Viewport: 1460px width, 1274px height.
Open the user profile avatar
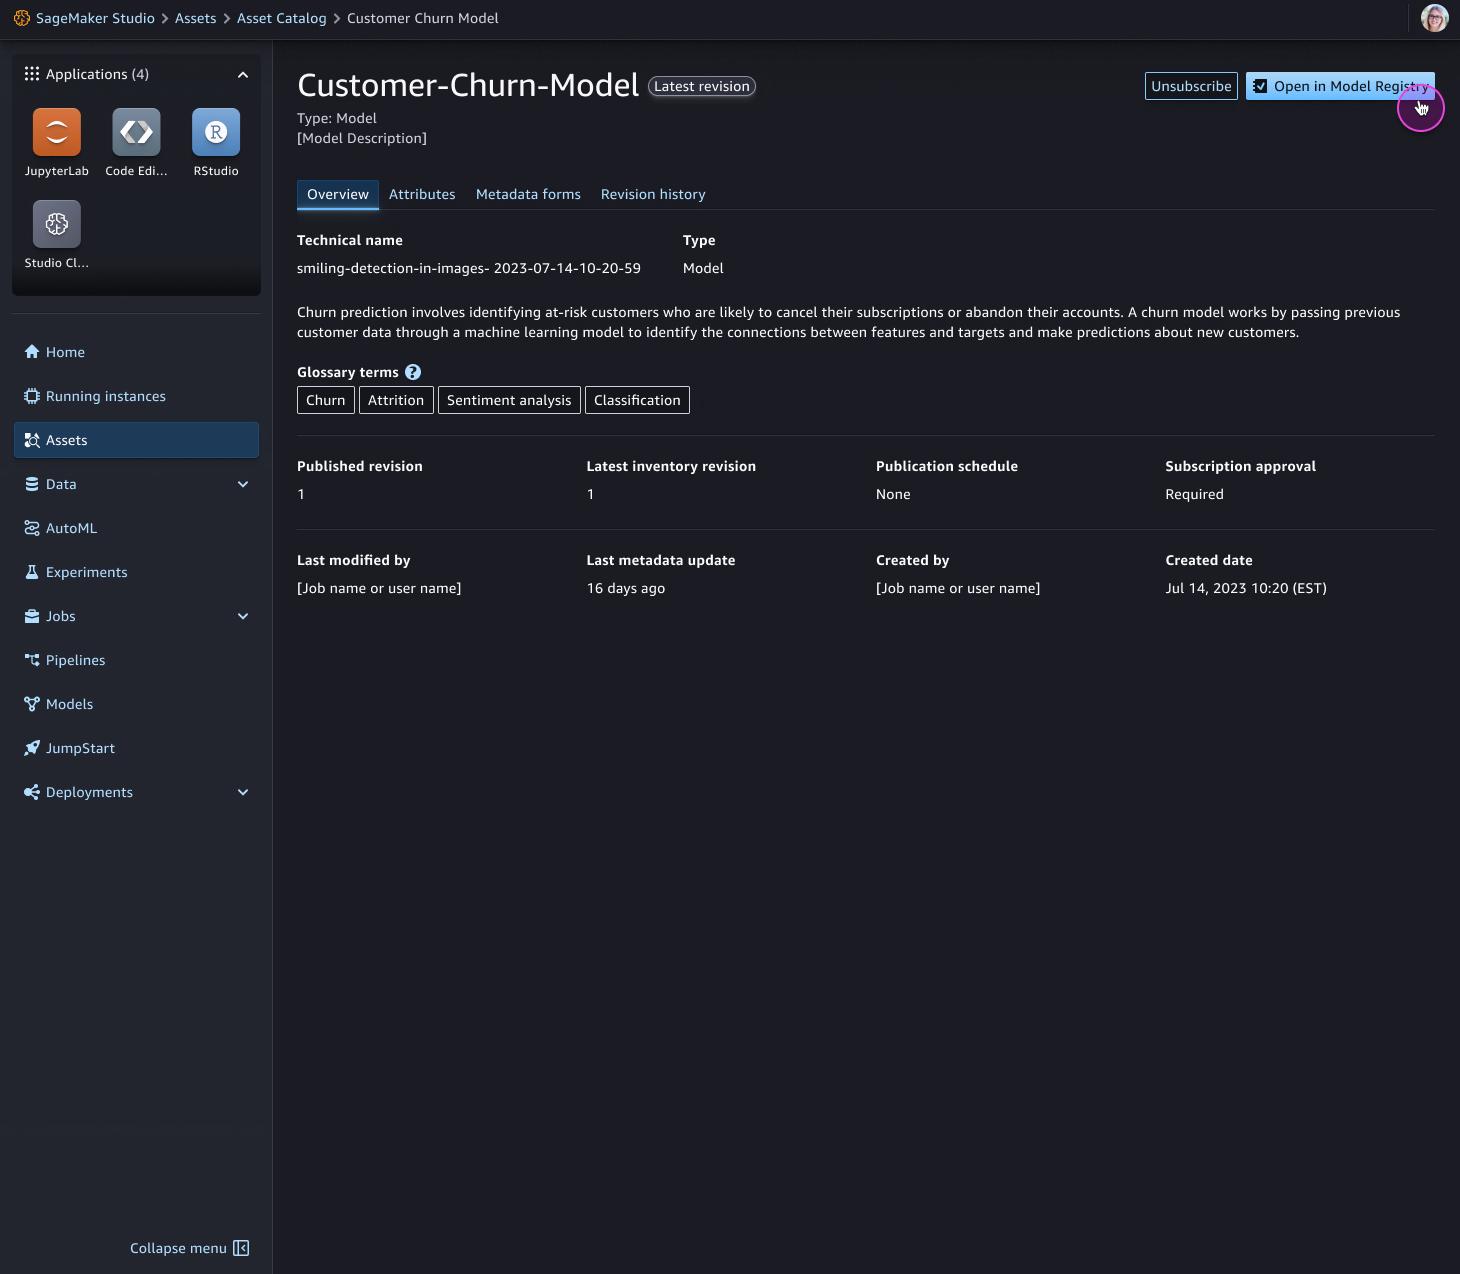tap(1434, 18)
